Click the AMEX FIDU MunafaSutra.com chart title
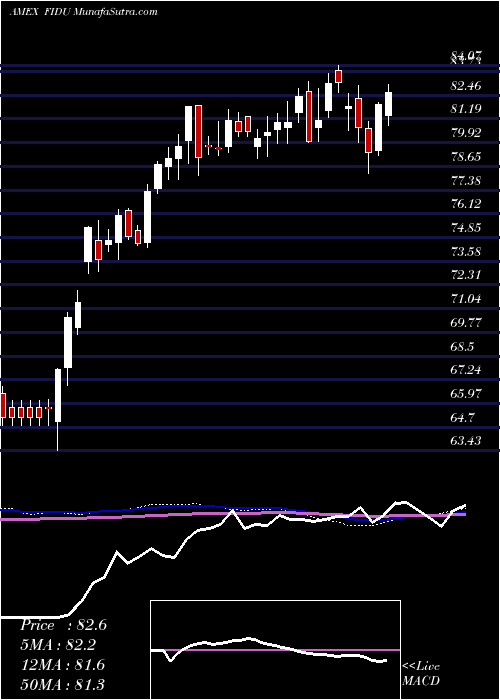This screenshot has height=700, width=500. [x=83, y=12]
